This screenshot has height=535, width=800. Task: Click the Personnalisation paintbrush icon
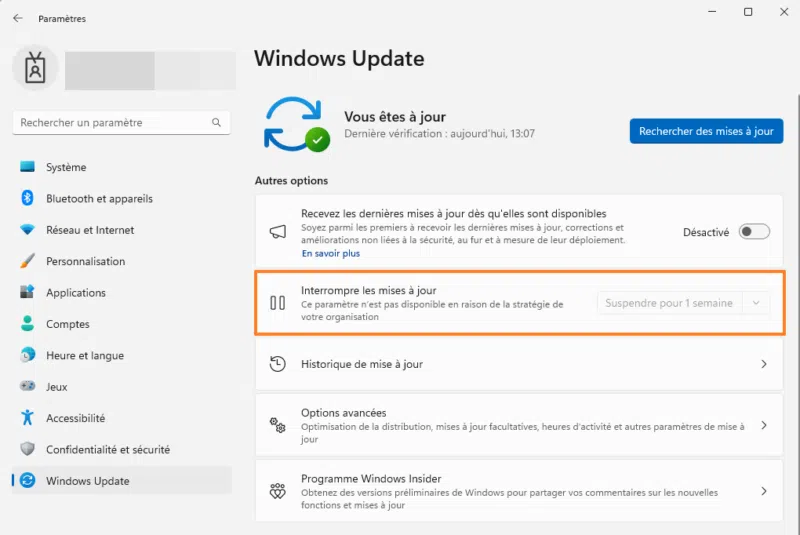click(x=27, y=261)
